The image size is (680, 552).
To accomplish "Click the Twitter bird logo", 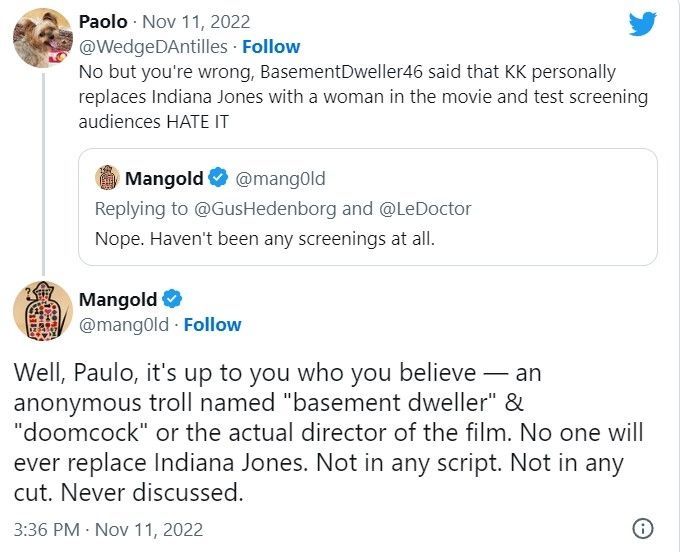I will [643, 25].
